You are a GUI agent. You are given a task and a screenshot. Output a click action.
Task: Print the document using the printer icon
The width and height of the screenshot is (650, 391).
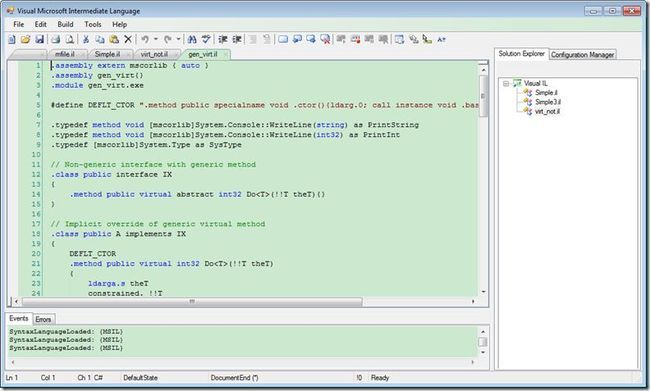(x=56, y=39)
